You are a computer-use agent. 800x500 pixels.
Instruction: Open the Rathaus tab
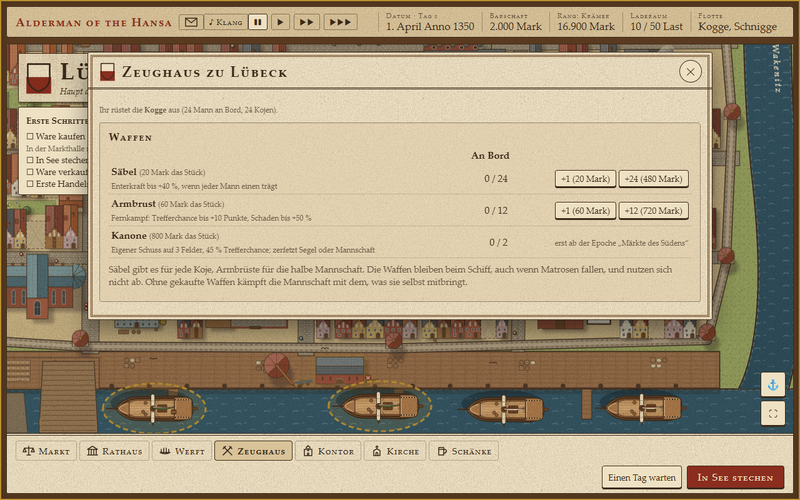click(x=114, y=451)
